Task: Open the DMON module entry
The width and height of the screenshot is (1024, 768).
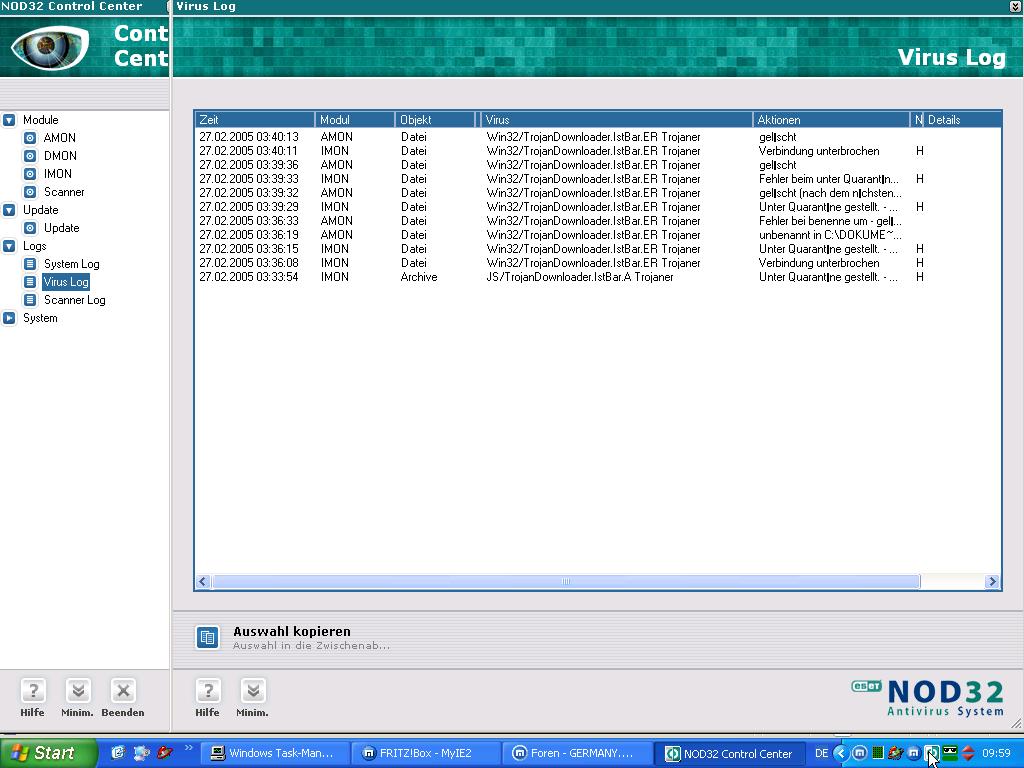Action: point(60,156)
